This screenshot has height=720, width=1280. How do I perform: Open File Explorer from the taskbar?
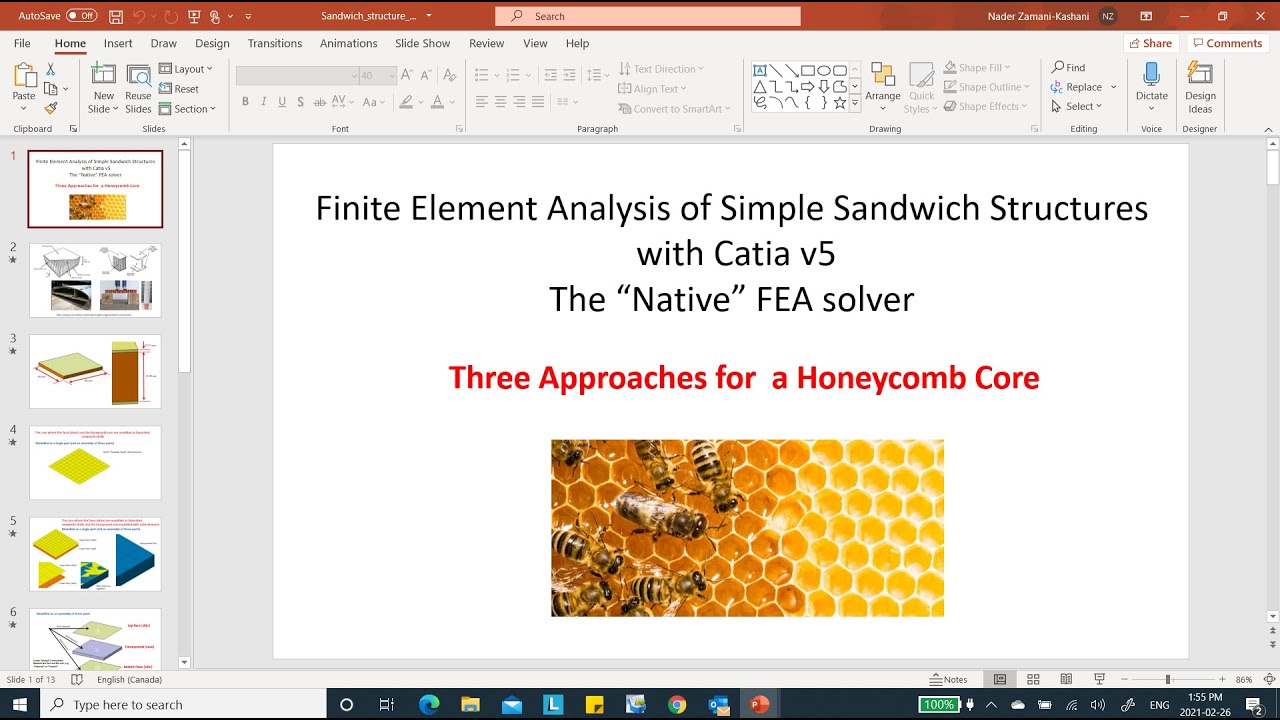coord(470,705)
